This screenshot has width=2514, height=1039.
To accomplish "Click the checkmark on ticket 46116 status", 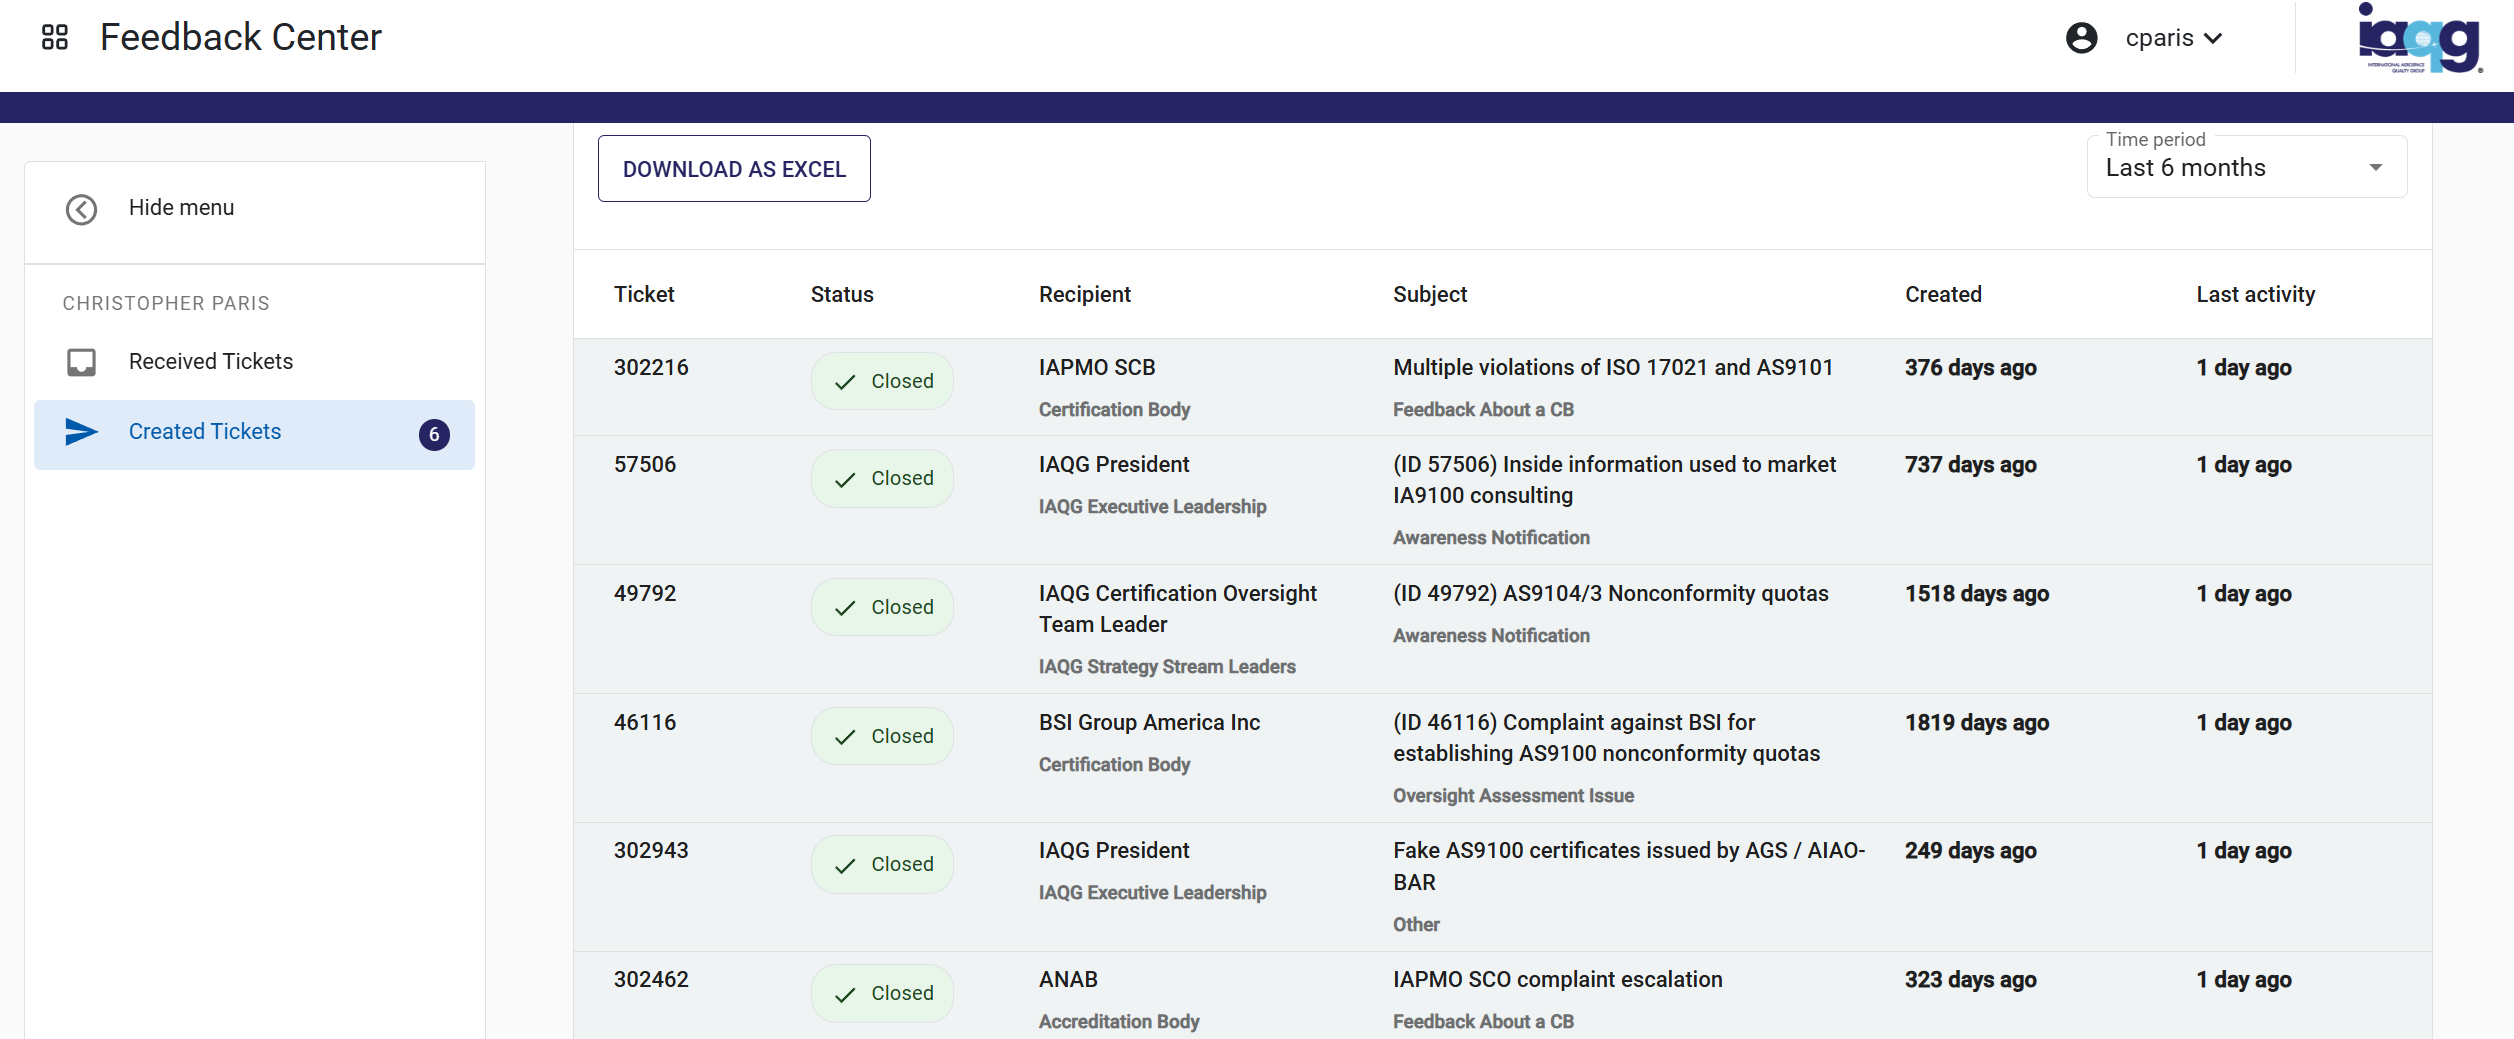I will [845, 737].
